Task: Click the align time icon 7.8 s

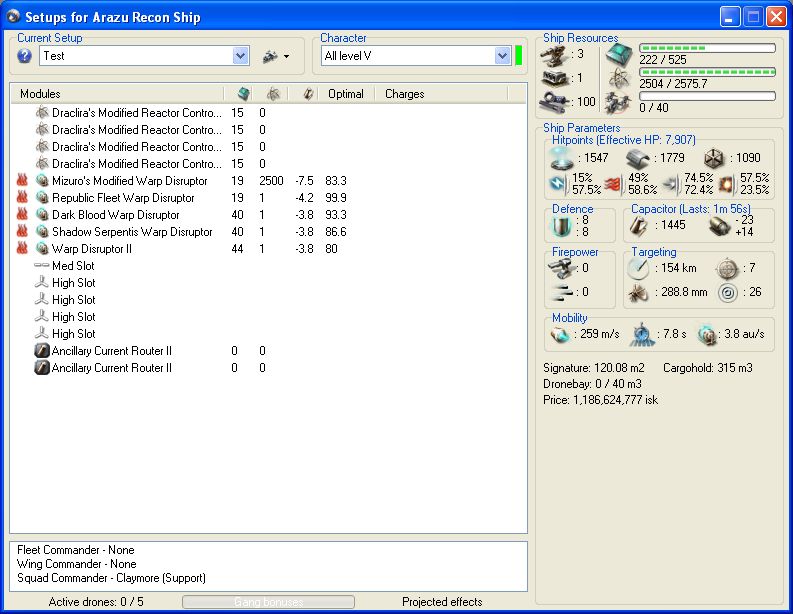Action: coord(642,334)
